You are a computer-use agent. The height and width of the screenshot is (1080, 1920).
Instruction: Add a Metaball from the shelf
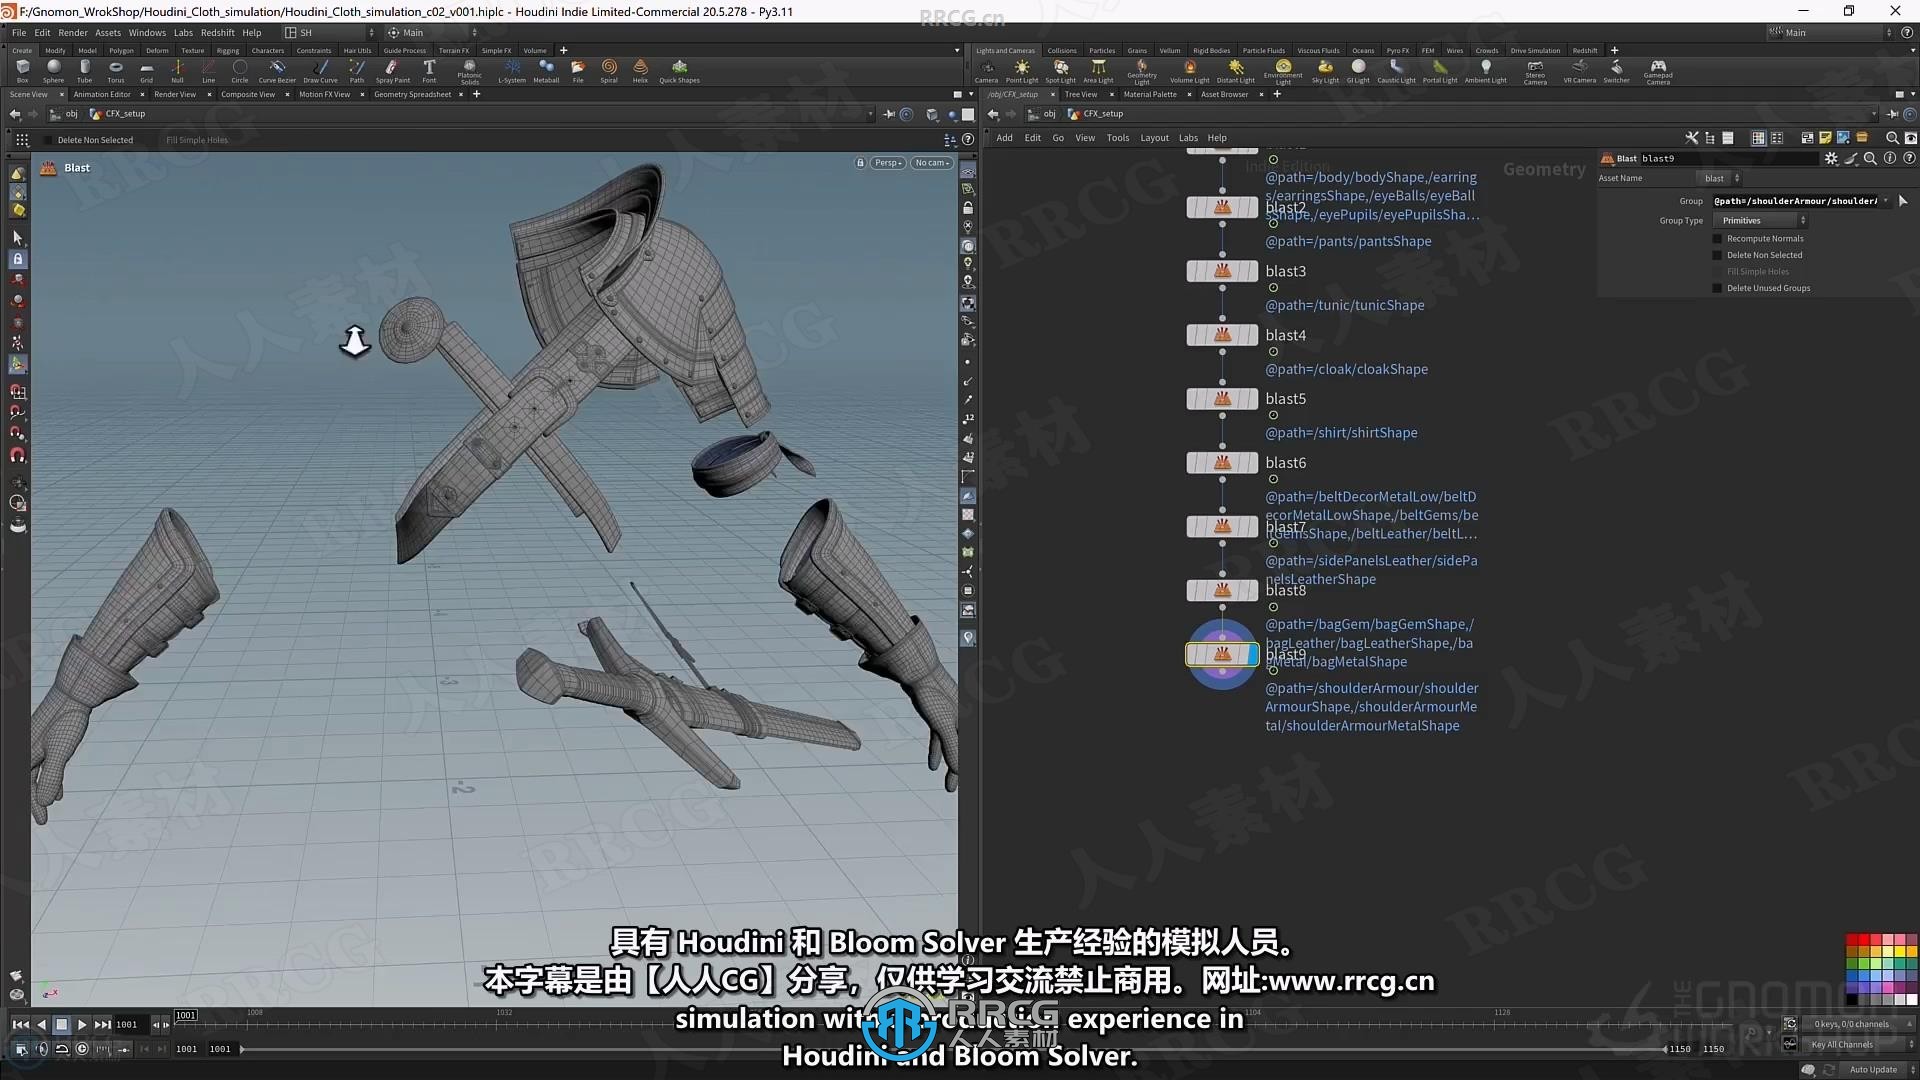coord(546,71)
